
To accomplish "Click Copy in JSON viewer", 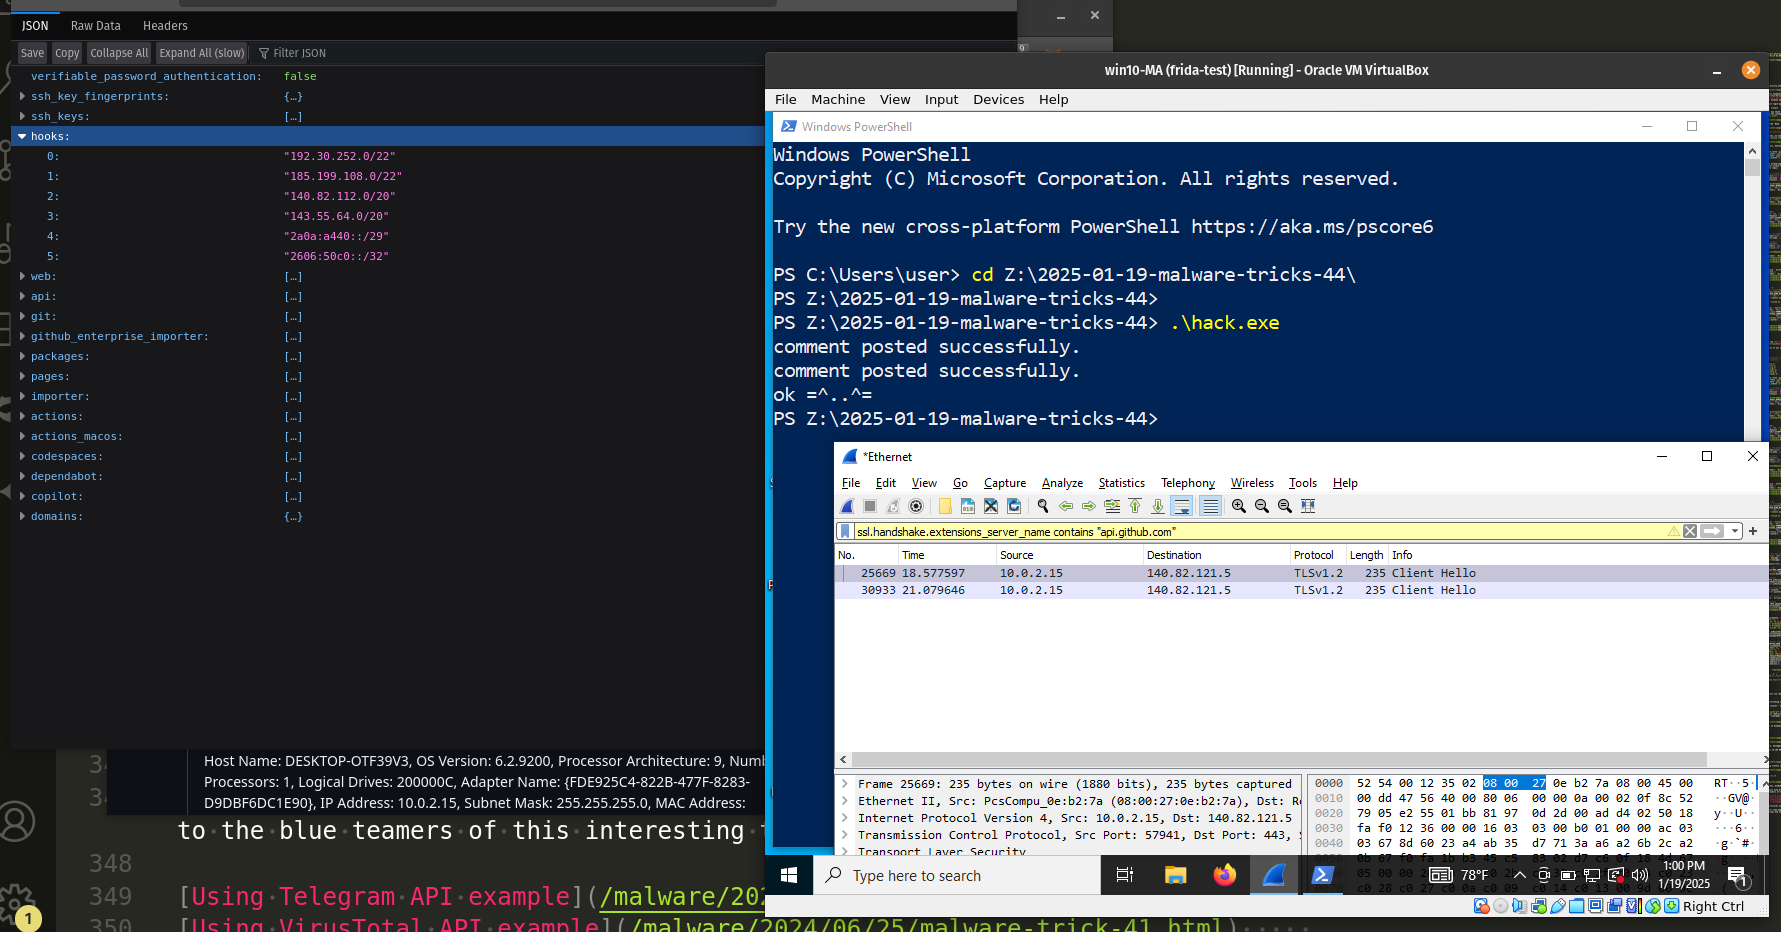I will 67,53.
